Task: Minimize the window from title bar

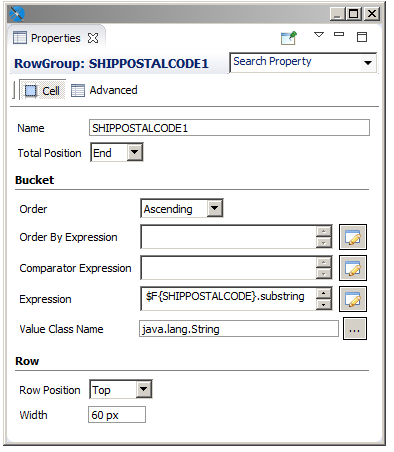Action: point(337,14)
